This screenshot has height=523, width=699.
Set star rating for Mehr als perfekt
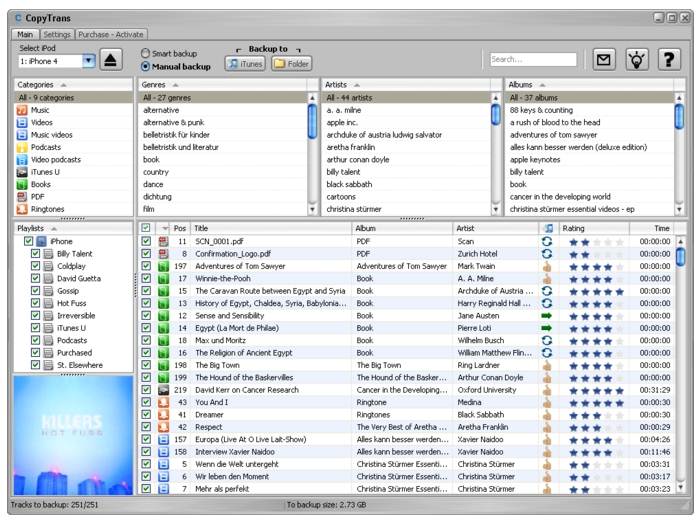pyautogui.click(x=596, y=489)
